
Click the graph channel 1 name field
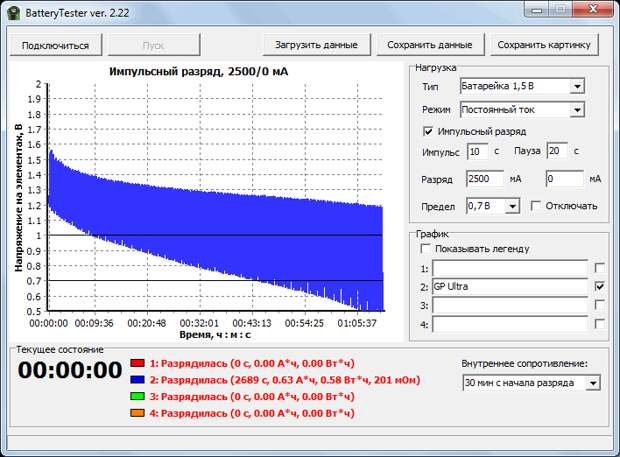pos(510,268)
